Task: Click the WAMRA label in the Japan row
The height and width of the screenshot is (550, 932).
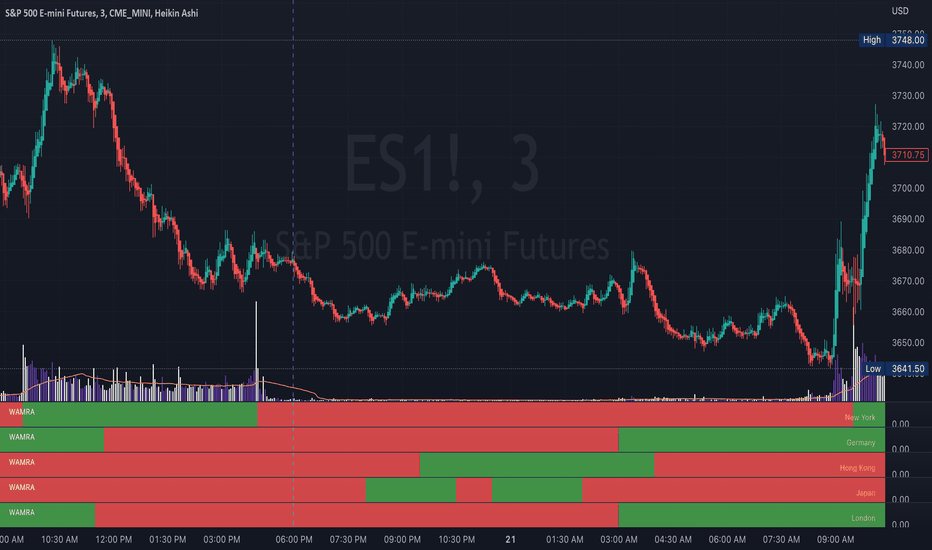Action: coord(21,487)
